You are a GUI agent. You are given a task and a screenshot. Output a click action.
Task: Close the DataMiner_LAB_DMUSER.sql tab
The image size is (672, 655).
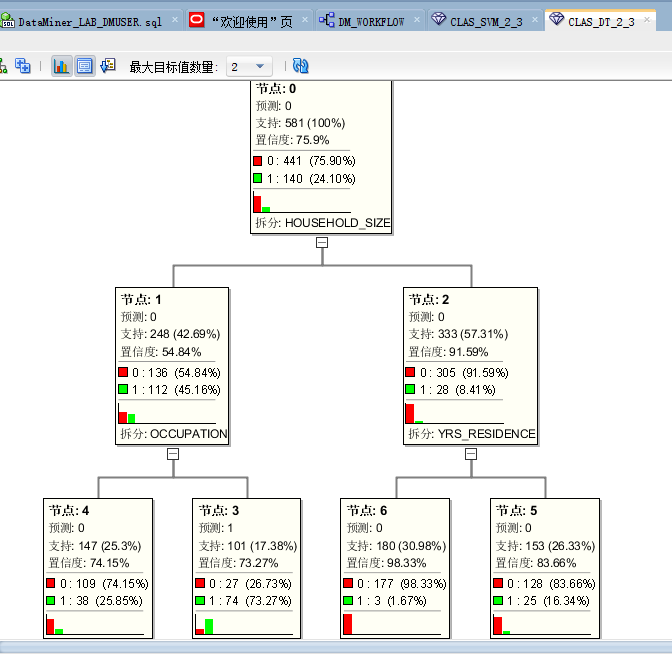tap(175, 20)
